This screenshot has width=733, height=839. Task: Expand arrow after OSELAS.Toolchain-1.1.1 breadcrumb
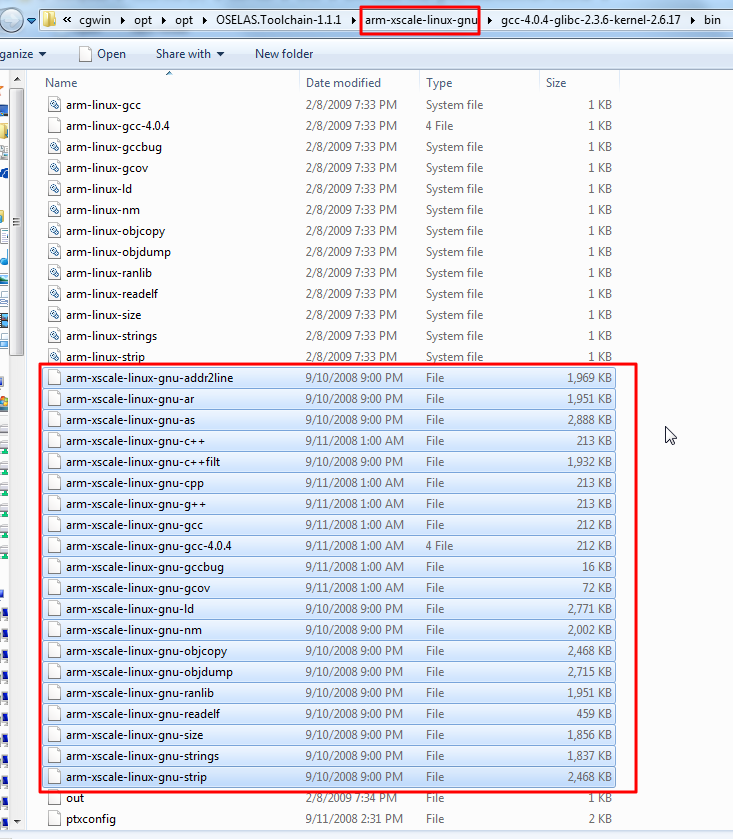coord(353,20)
